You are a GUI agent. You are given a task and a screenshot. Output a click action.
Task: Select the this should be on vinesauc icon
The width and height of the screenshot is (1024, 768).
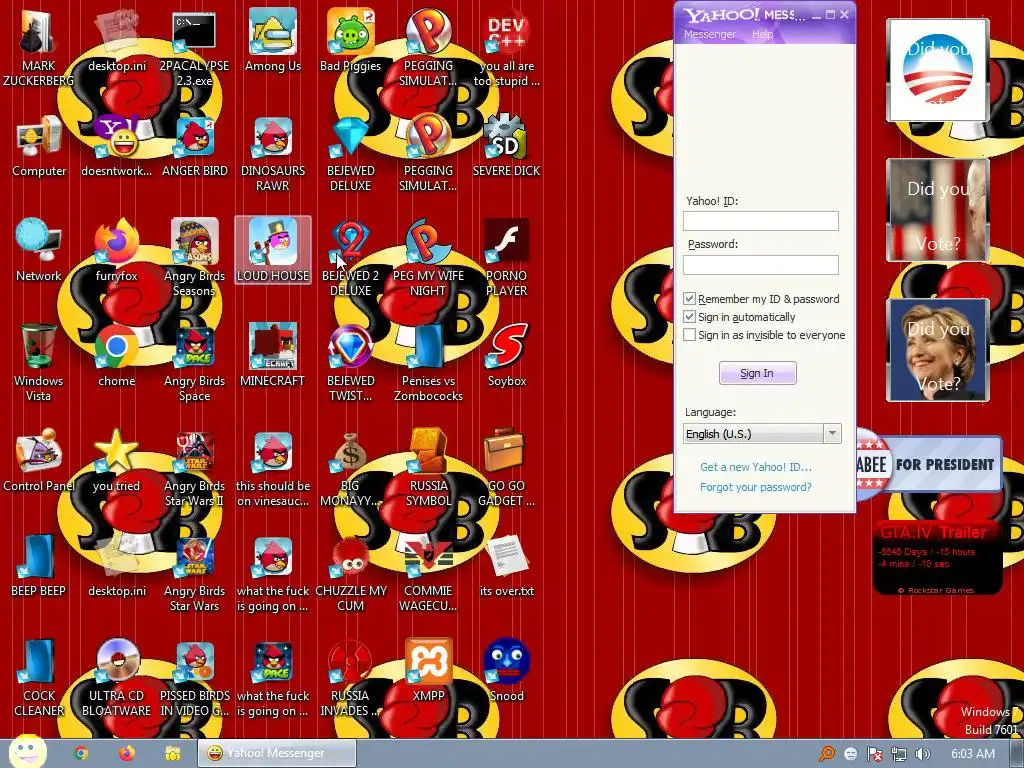point(273,468)
